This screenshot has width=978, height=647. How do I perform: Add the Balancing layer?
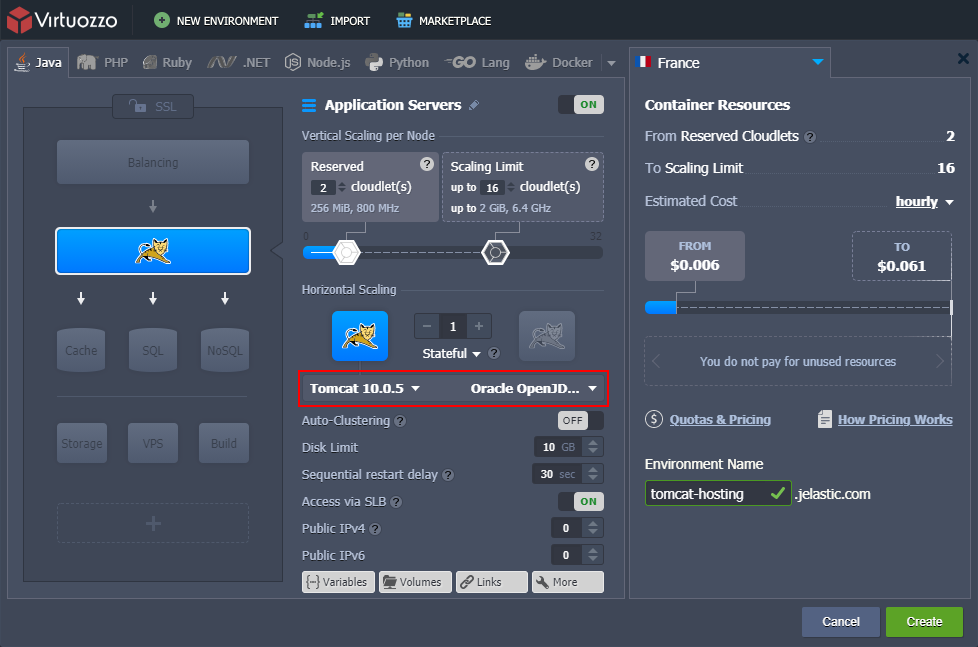(x=153, y=162)
